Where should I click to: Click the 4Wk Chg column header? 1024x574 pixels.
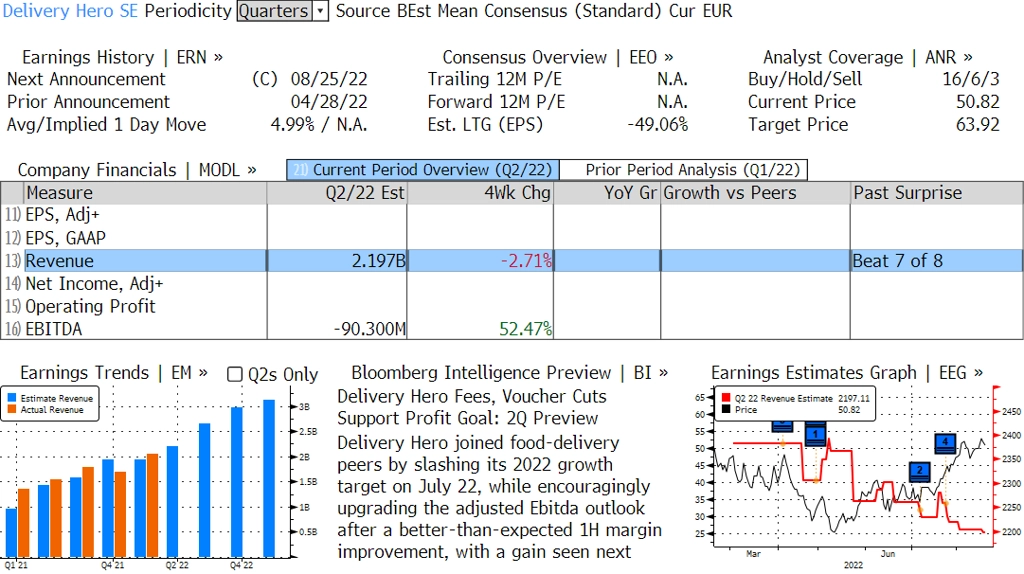pos(480,193)
